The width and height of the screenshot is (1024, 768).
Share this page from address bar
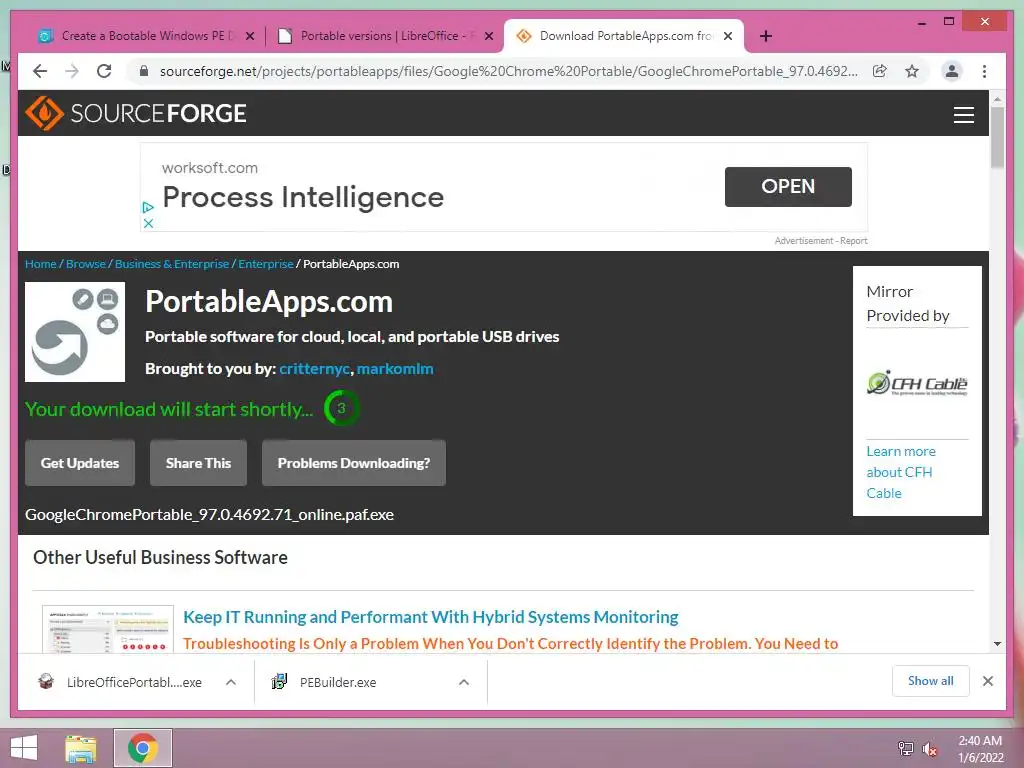click(880, 71)
